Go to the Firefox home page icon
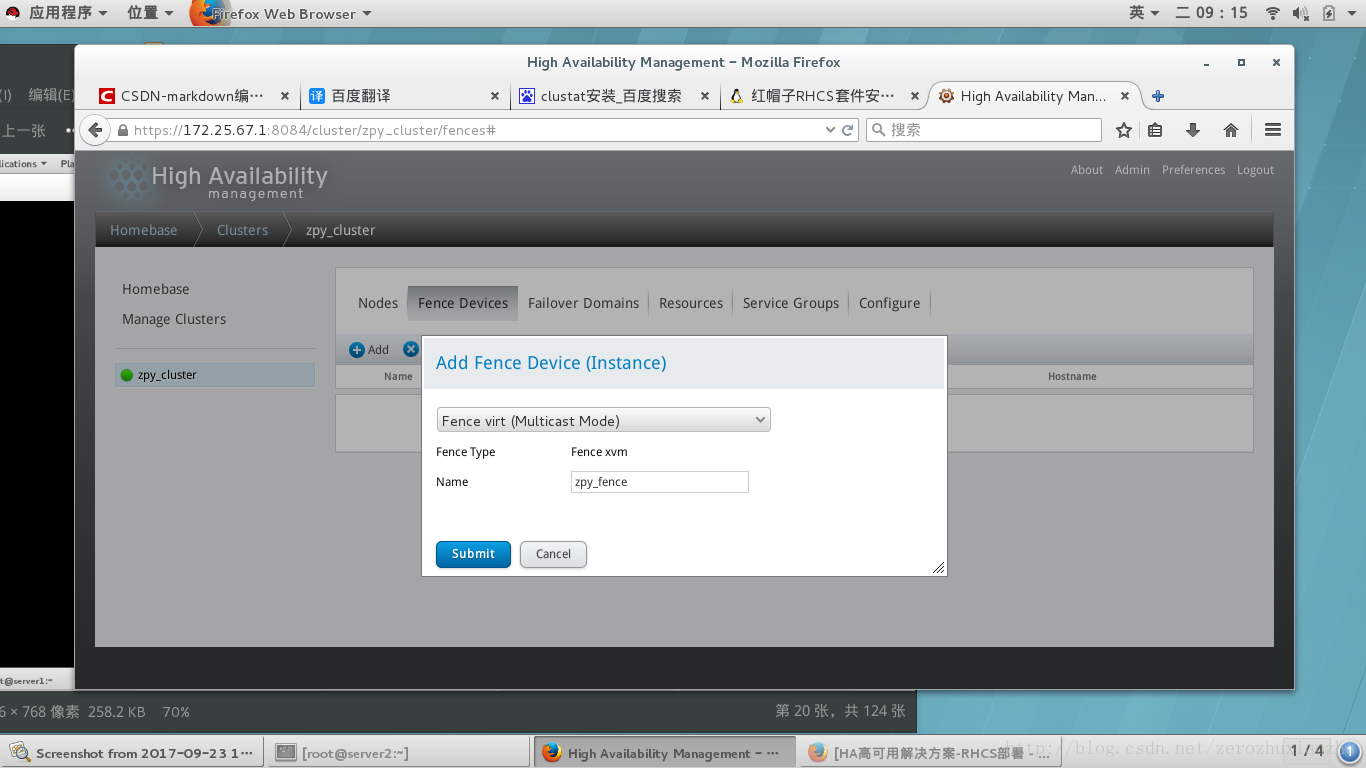1366x768 pixels. tap(1231, 130)
